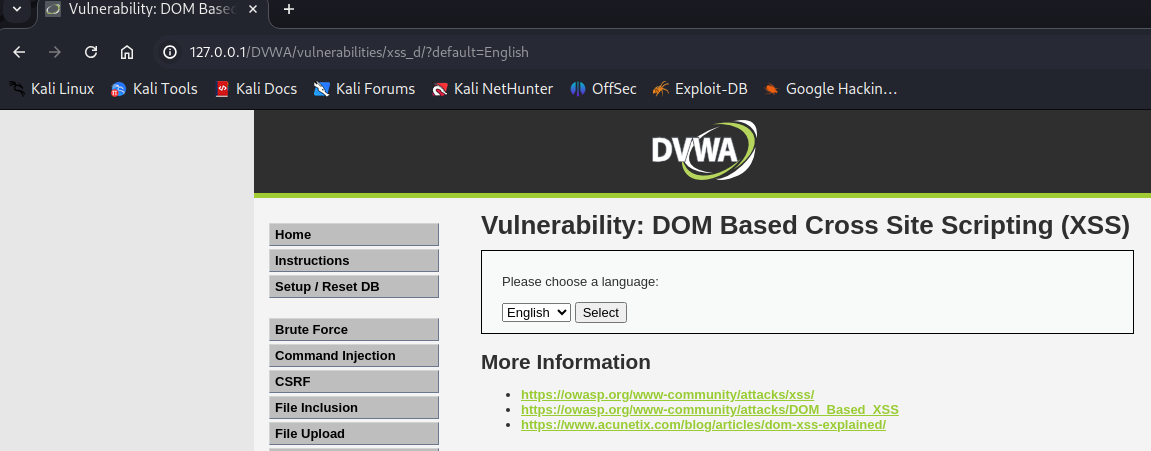Click the 'More Information' heading
This screenshot has width=1151, height=451.
coord(565,362)
